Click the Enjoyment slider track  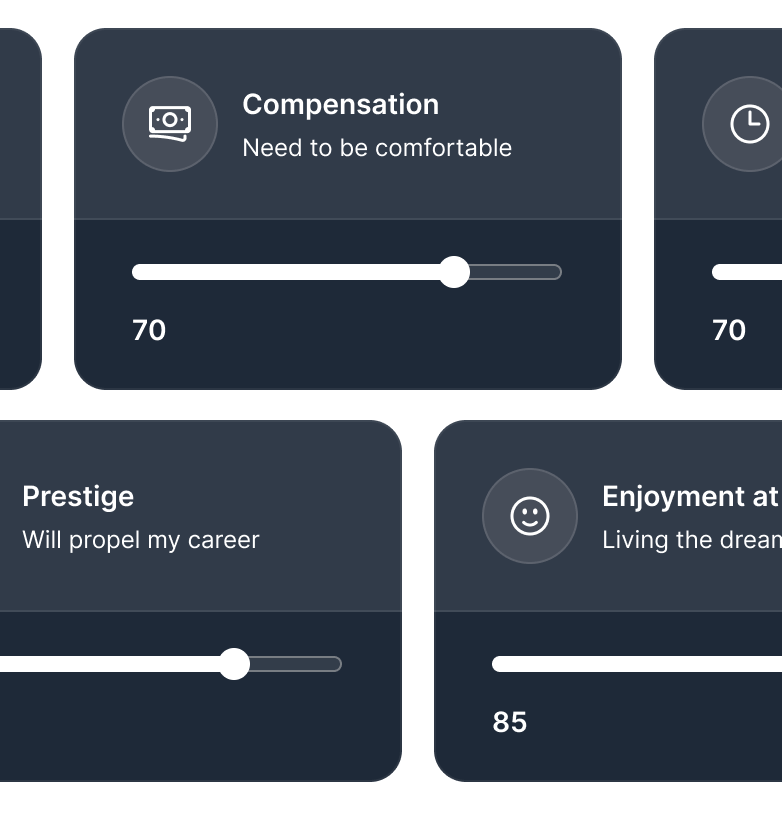(640, 664)
